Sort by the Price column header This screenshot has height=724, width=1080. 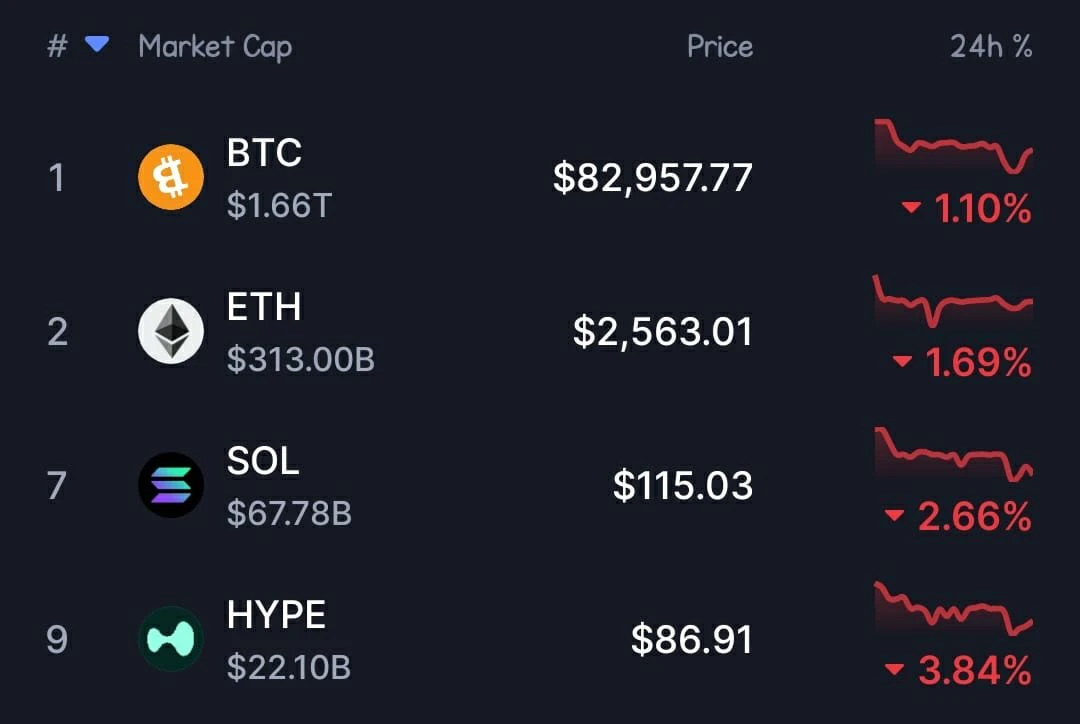click(x=720, y=46)
